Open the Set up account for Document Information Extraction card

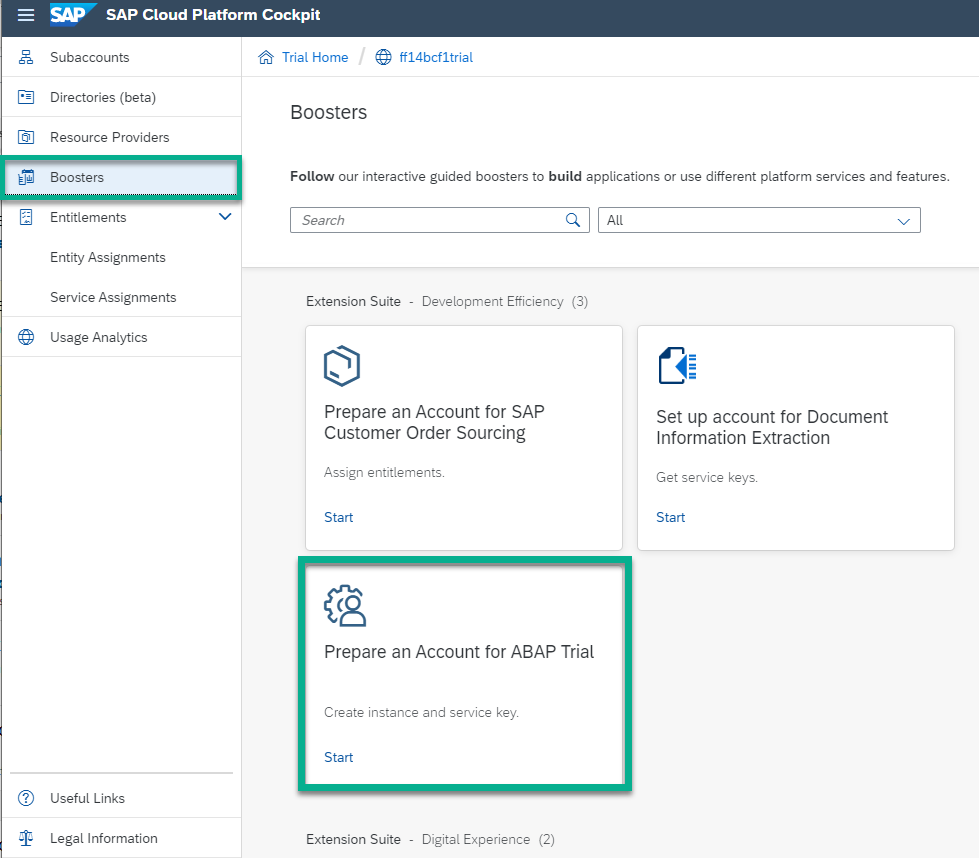(795, 438)
